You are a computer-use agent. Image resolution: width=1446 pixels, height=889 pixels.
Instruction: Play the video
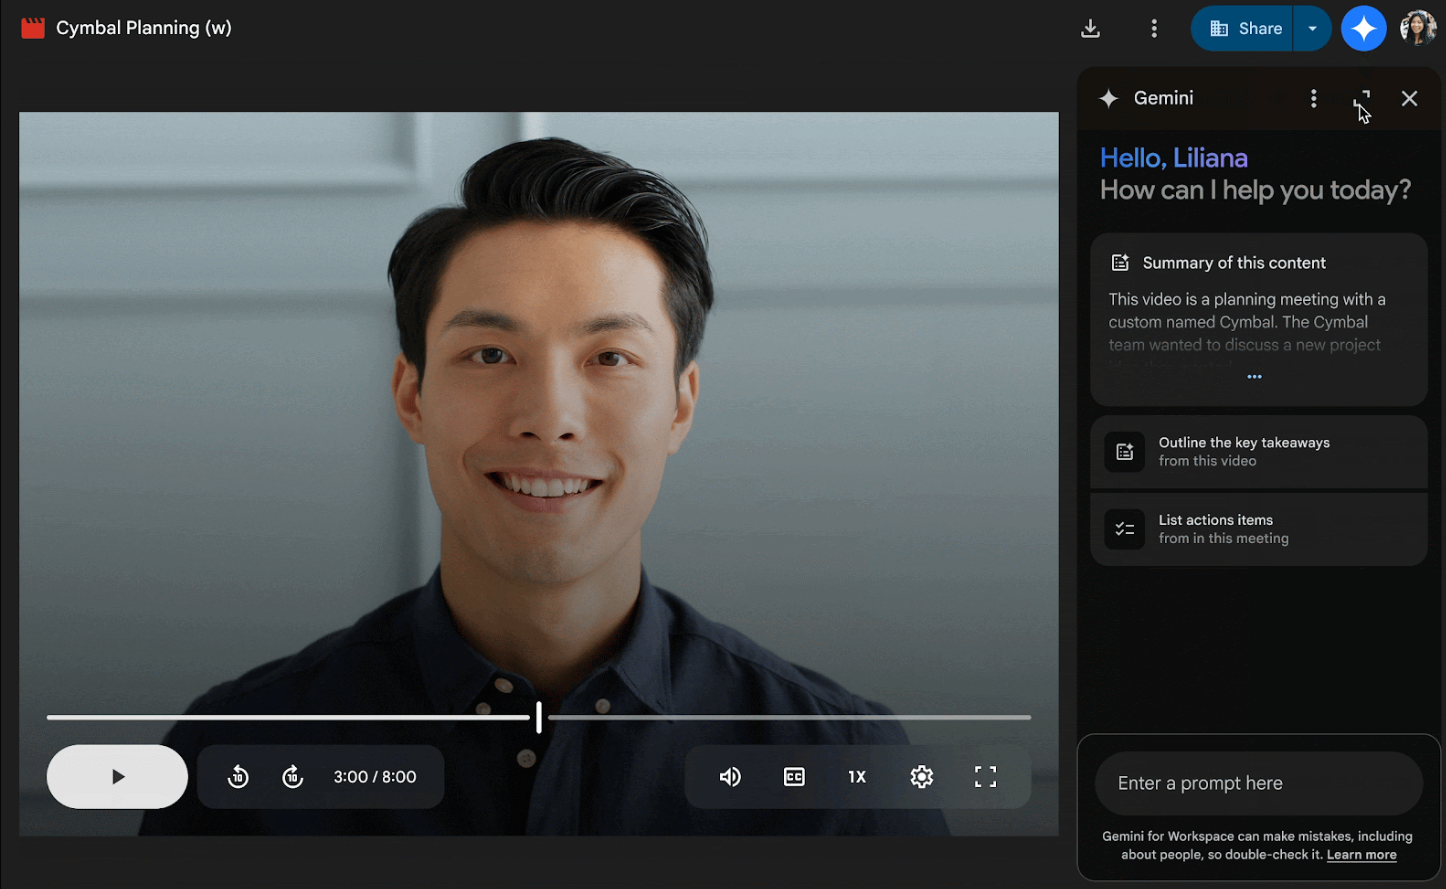(117, 776)
